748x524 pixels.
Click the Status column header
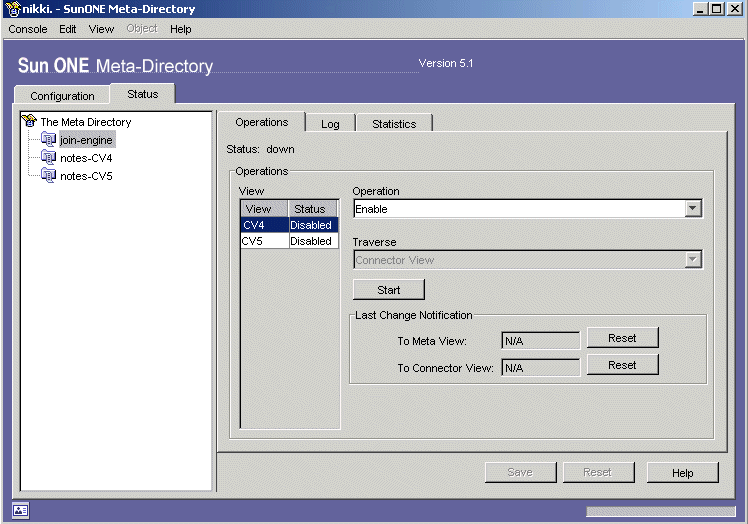(313, 209)
